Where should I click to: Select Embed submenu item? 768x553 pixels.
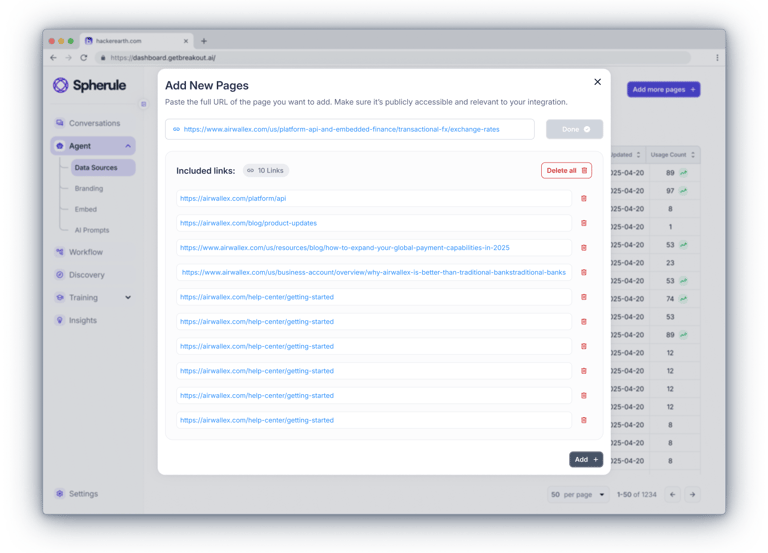coord(86,209)
